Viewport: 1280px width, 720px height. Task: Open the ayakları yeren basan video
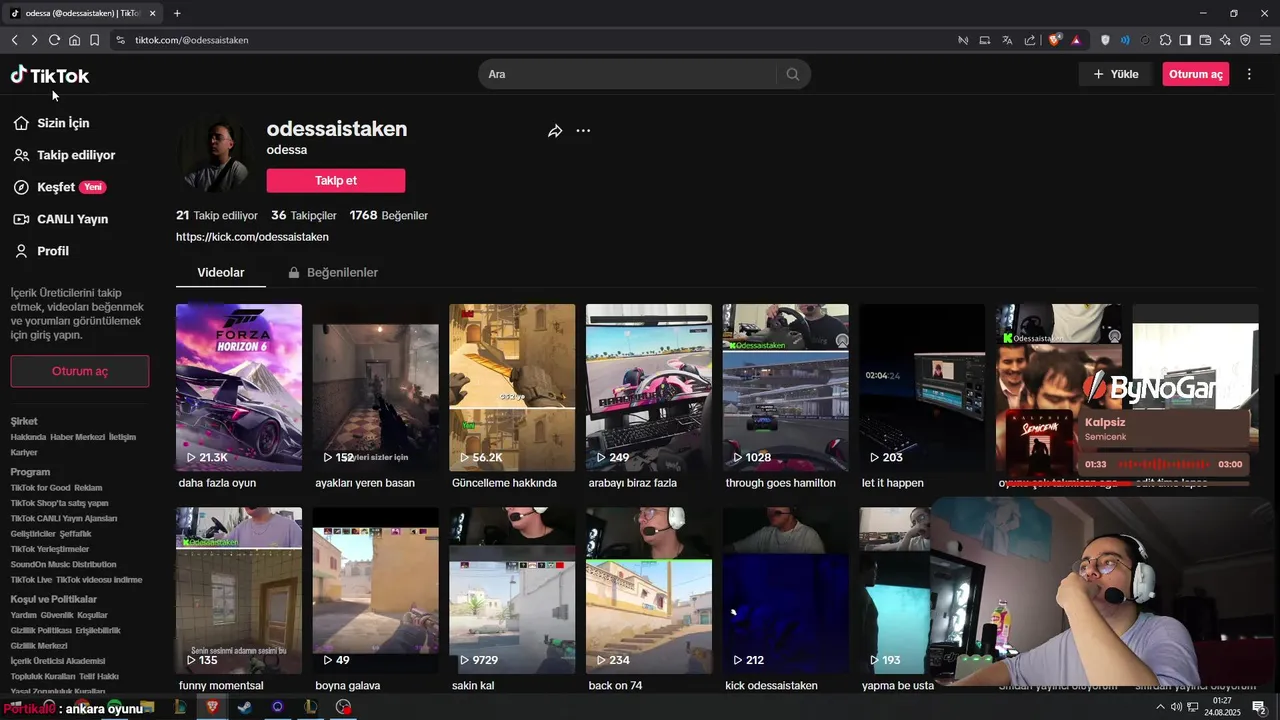(x=375, y=387)
